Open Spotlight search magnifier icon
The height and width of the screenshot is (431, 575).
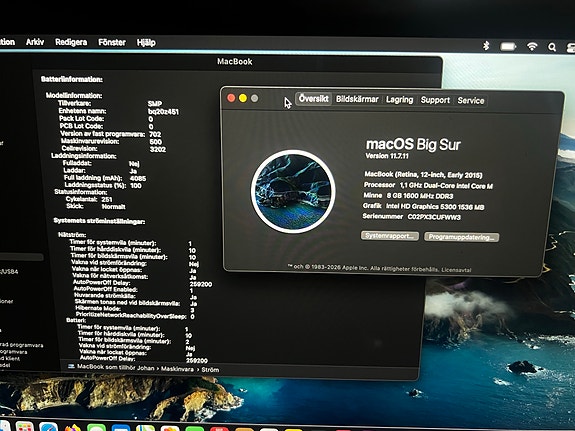tap(552, 47)
